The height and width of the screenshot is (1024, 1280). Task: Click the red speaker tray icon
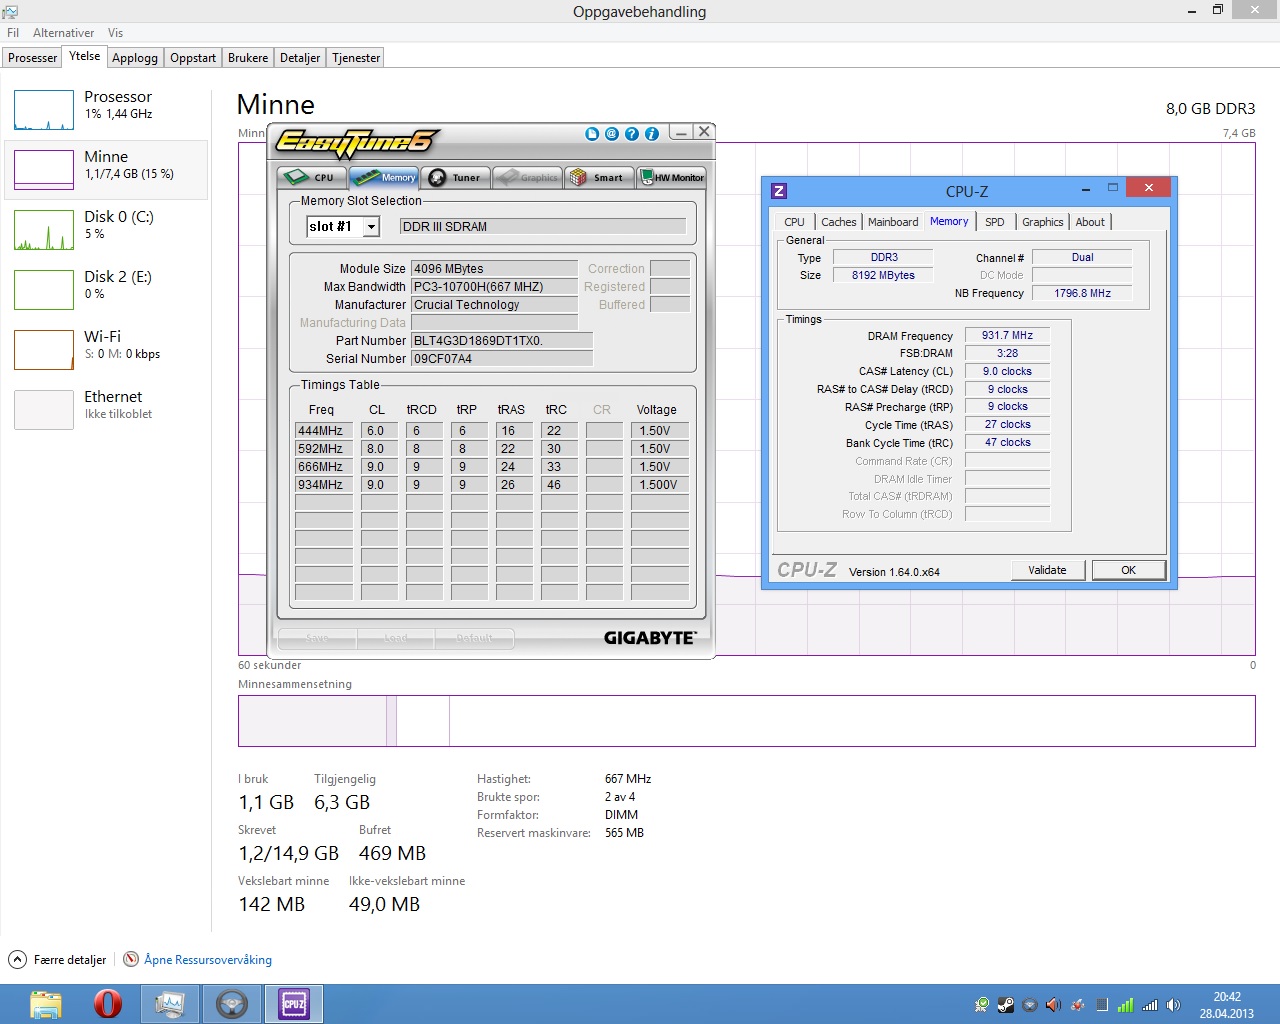[x=1054, y=1005]
